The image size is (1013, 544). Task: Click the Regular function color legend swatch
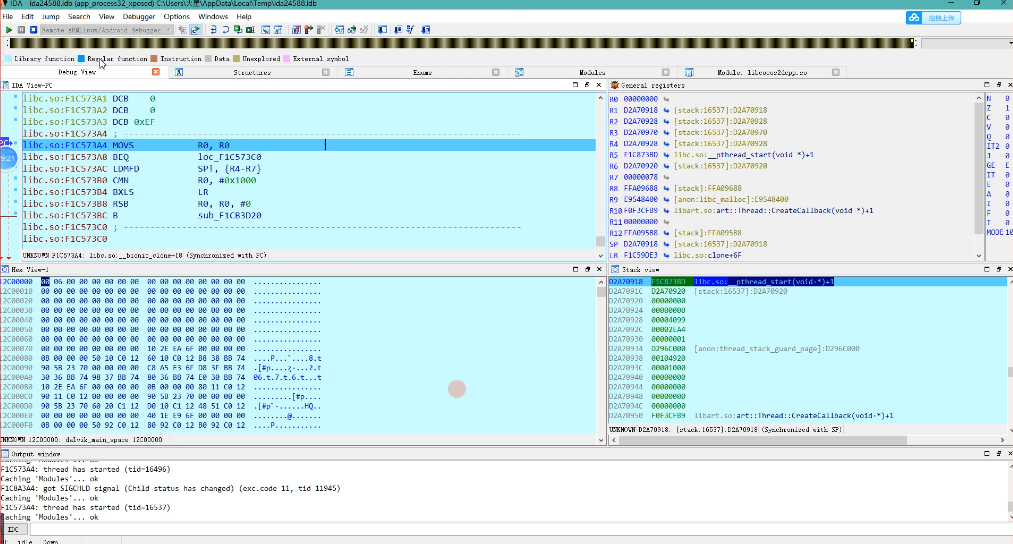pos(82,59)
